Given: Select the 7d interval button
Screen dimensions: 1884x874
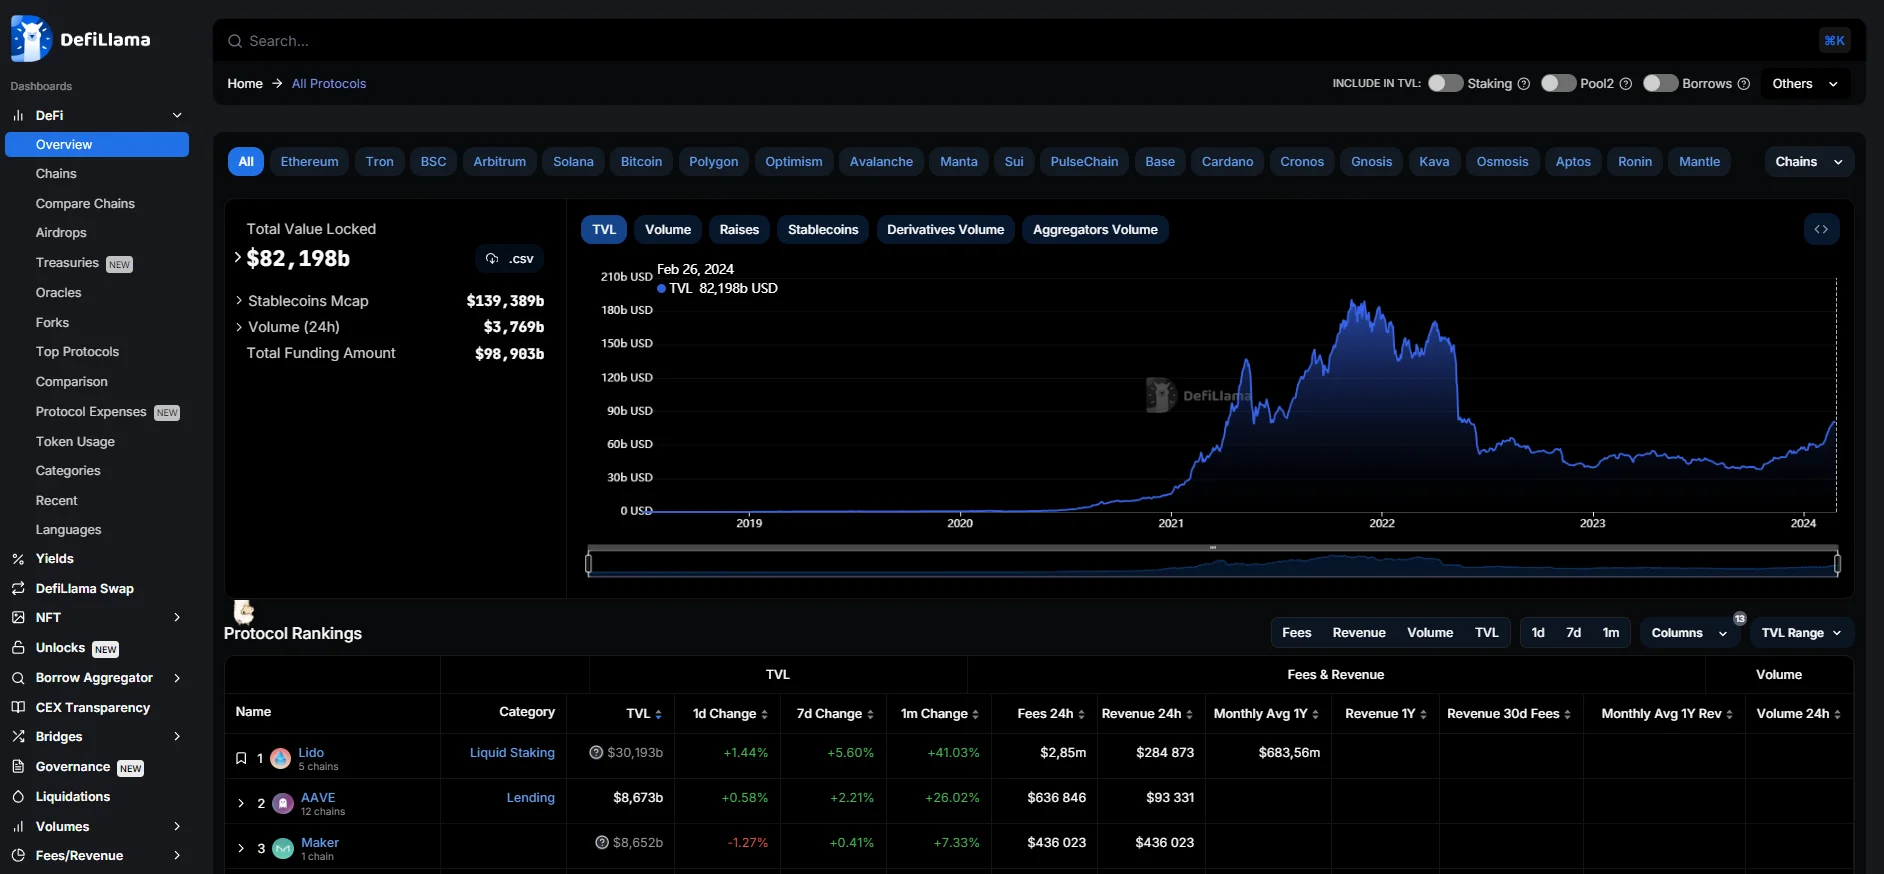Looking at the screenshot, I should (1574, 633).
